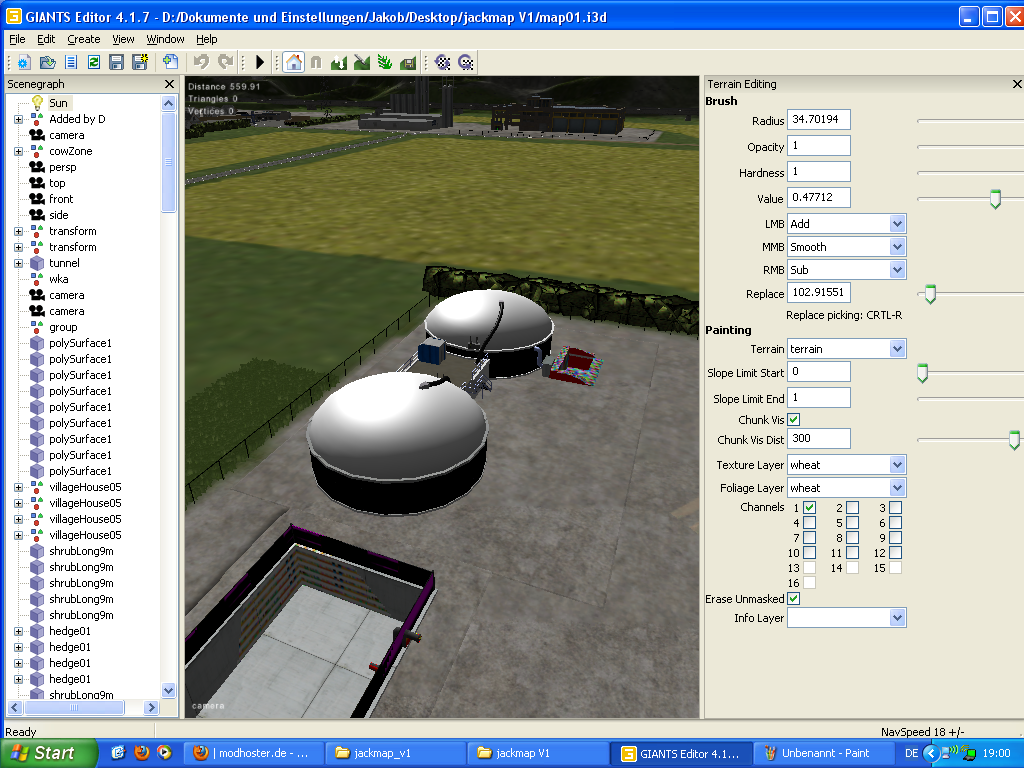This screenshot has width=1024, height=768.
Task: Check Channel 5 checkbox
Action: coord(853,522)
